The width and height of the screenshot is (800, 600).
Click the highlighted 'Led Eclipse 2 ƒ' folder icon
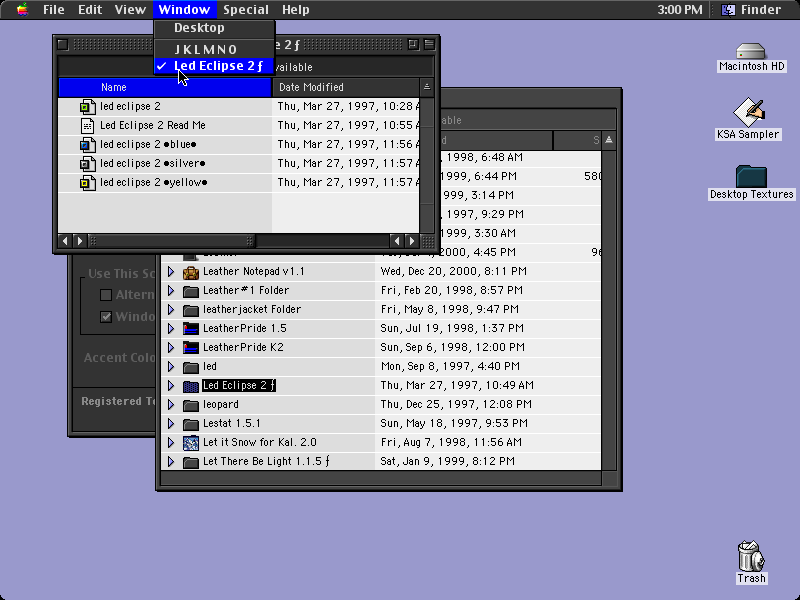tap(191, 386)
